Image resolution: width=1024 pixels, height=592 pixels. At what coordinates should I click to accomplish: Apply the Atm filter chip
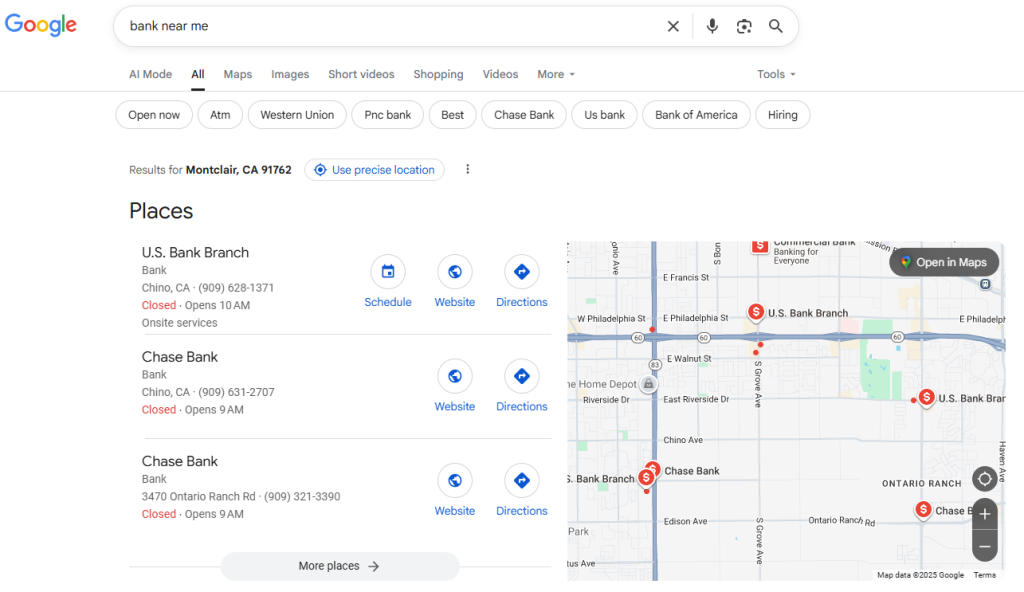coord(220,115)
